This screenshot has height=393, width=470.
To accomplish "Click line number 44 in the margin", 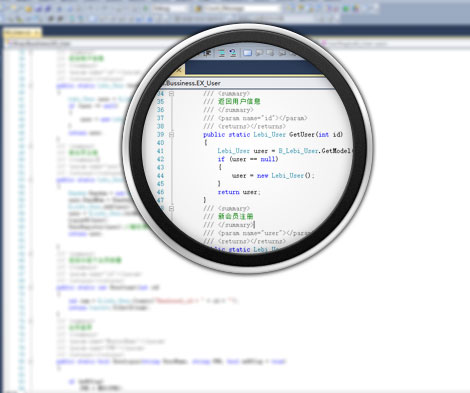I will [x=160, y=176].
